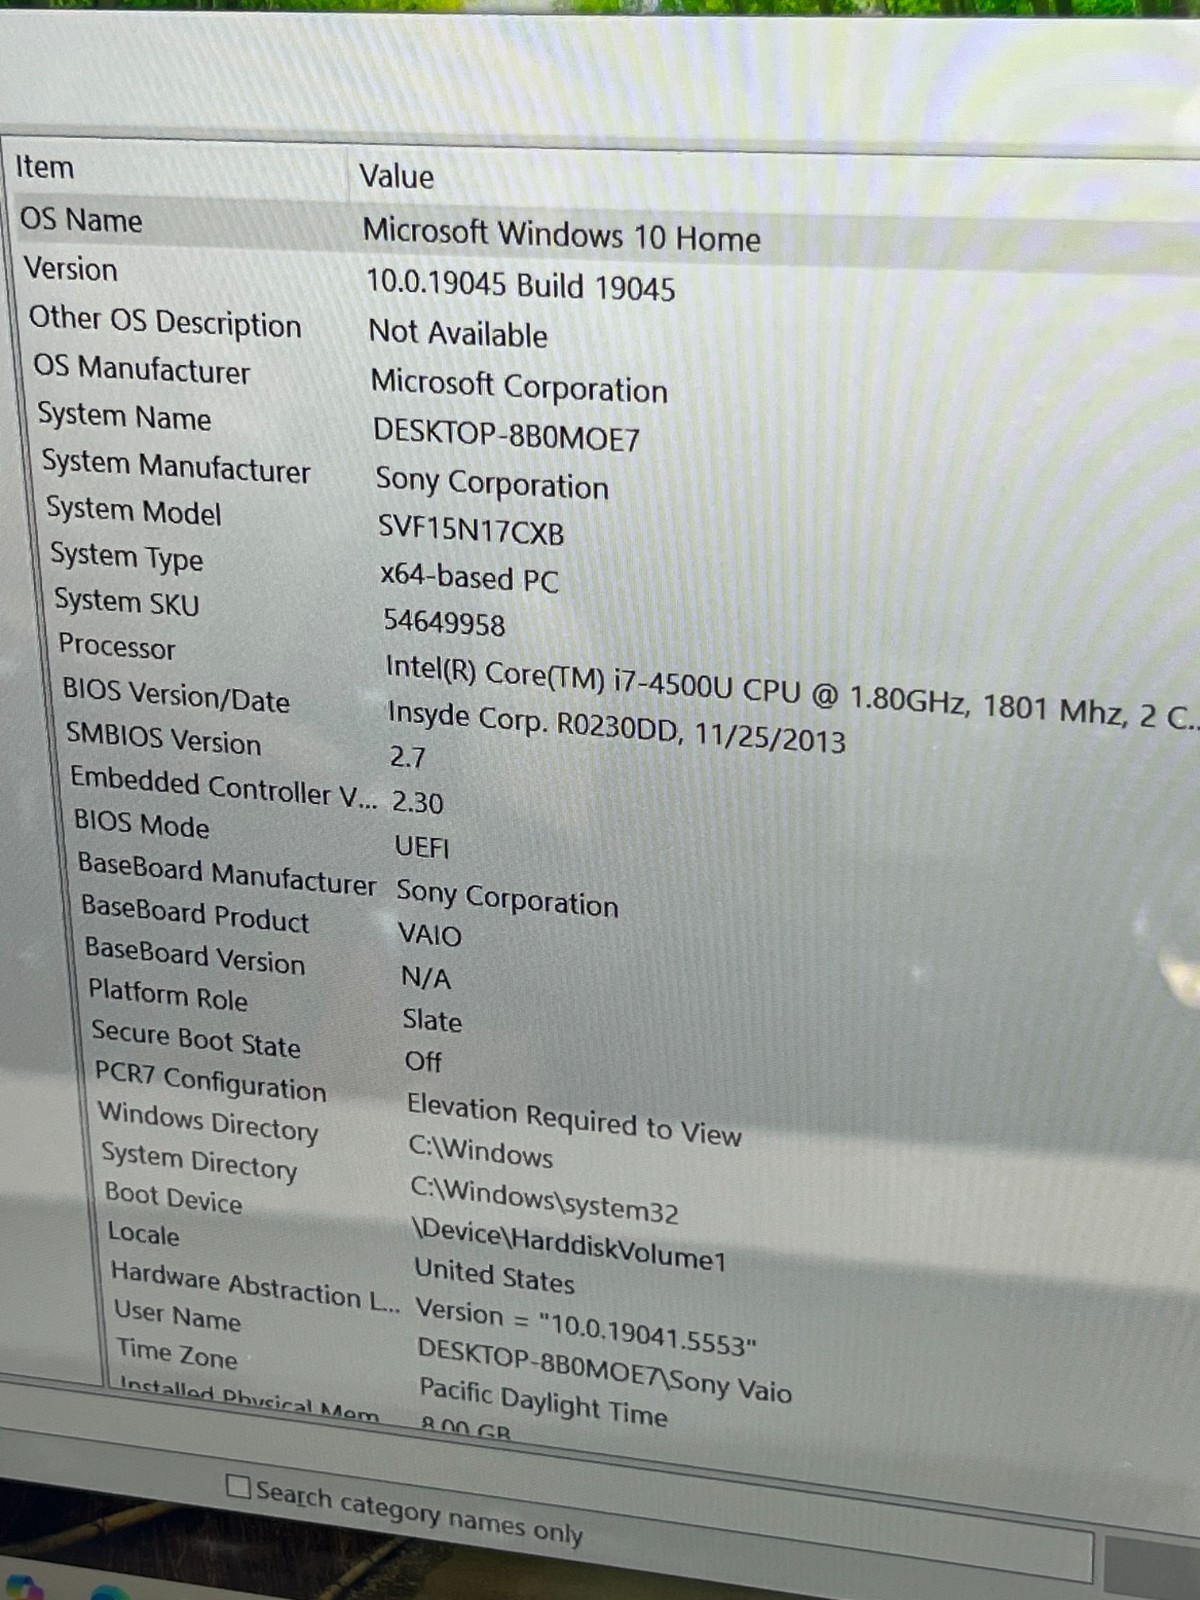Click the Value column header

397,176
